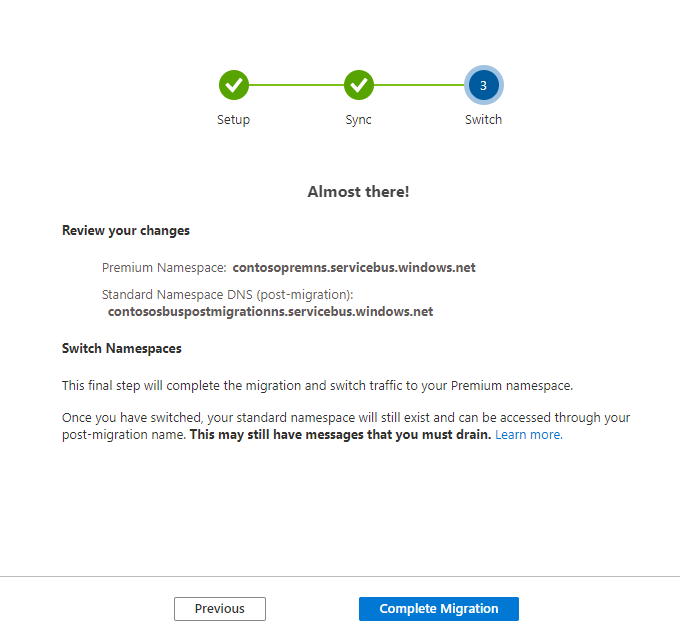Click the Standard Namespace DNS (post-migration) label
This screenshot has height=644, width=680.
228,294
